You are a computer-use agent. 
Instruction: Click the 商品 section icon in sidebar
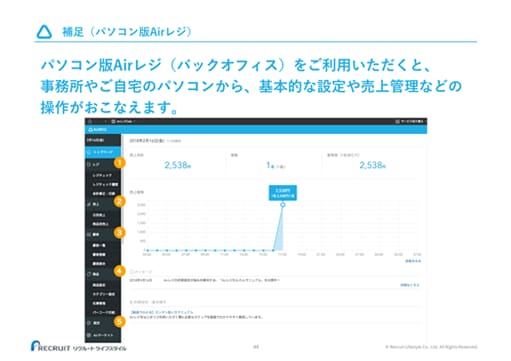tap(89, 274)
